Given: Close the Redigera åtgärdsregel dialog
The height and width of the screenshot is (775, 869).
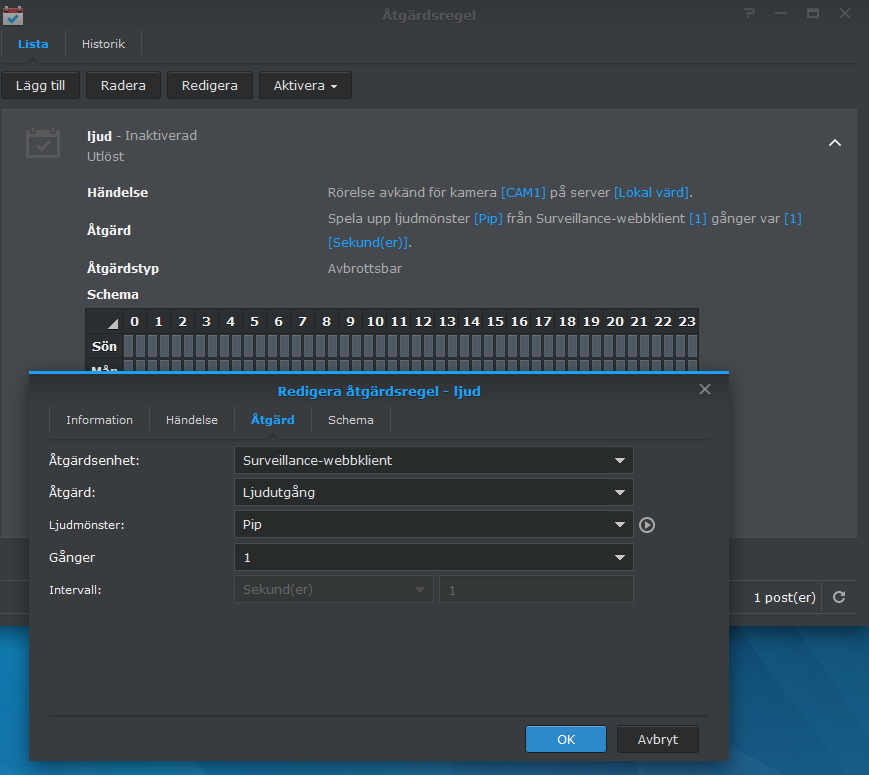Looking at the screenshot, I should coord(705,389).
